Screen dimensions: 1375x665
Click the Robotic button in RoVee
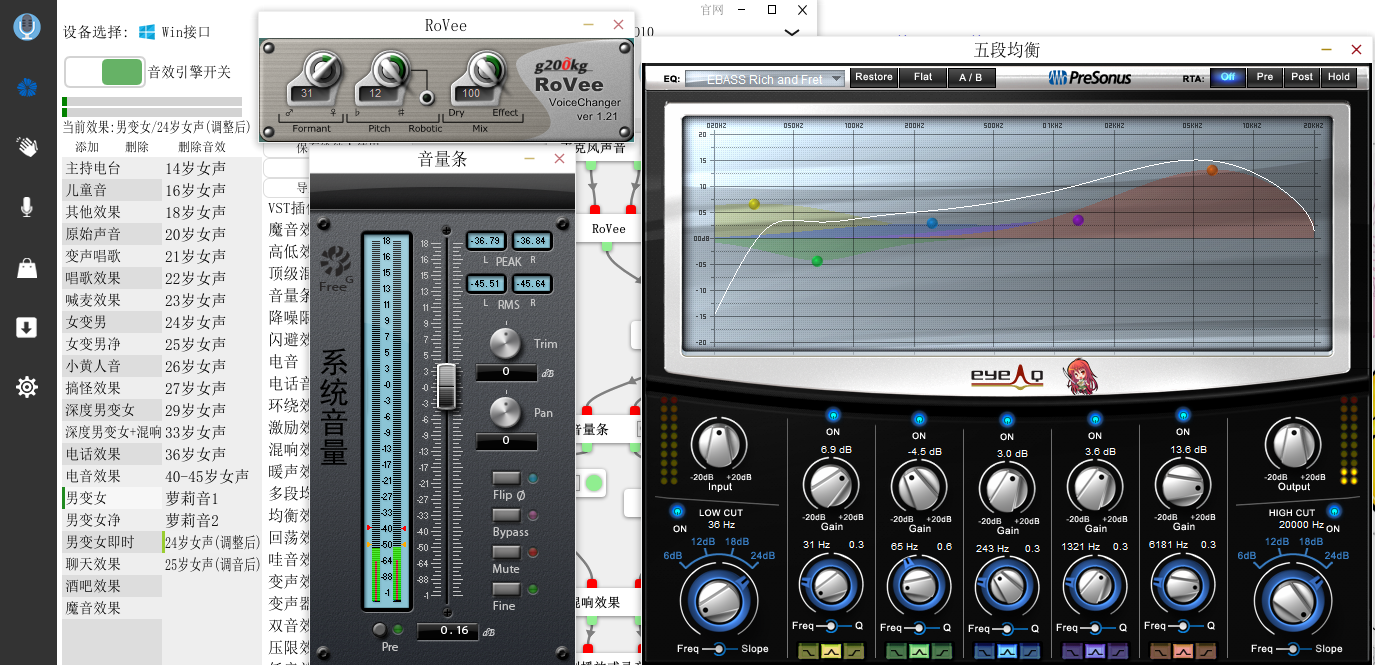tap(427, 97)
